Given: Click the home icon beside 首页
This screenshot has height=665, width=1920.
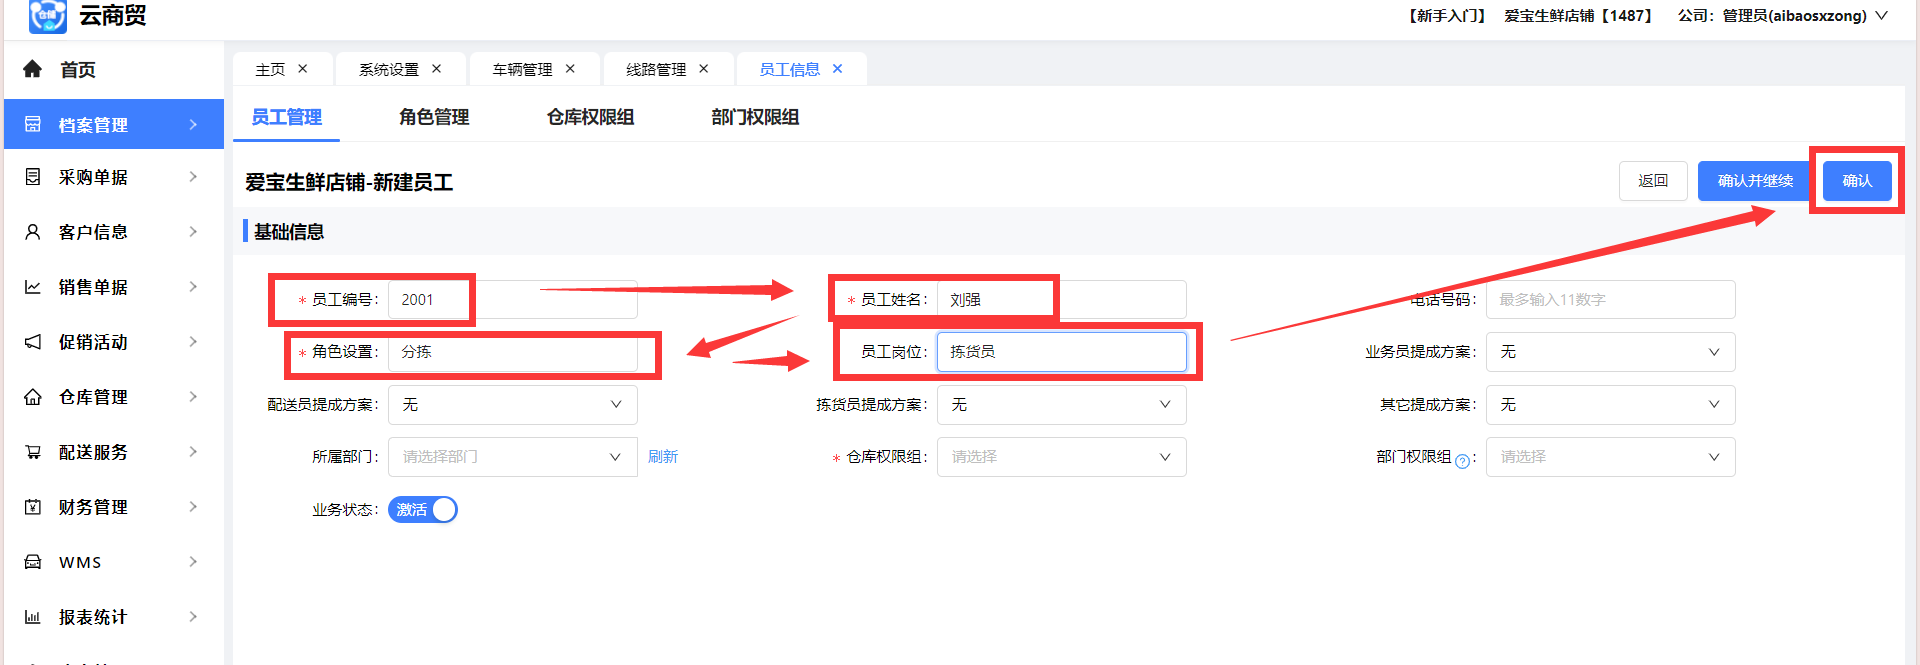Looking at the screenshot, I should [33, 69].
